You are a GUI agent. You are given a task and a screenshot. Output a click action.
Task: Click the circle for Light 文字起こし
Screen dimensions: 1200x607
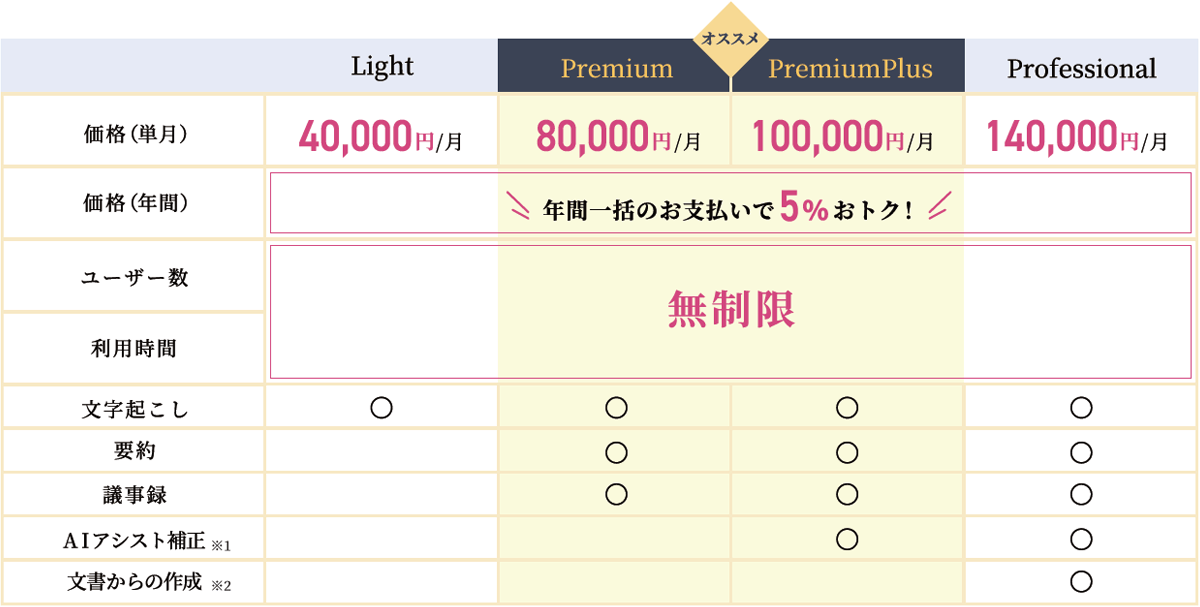381,407
